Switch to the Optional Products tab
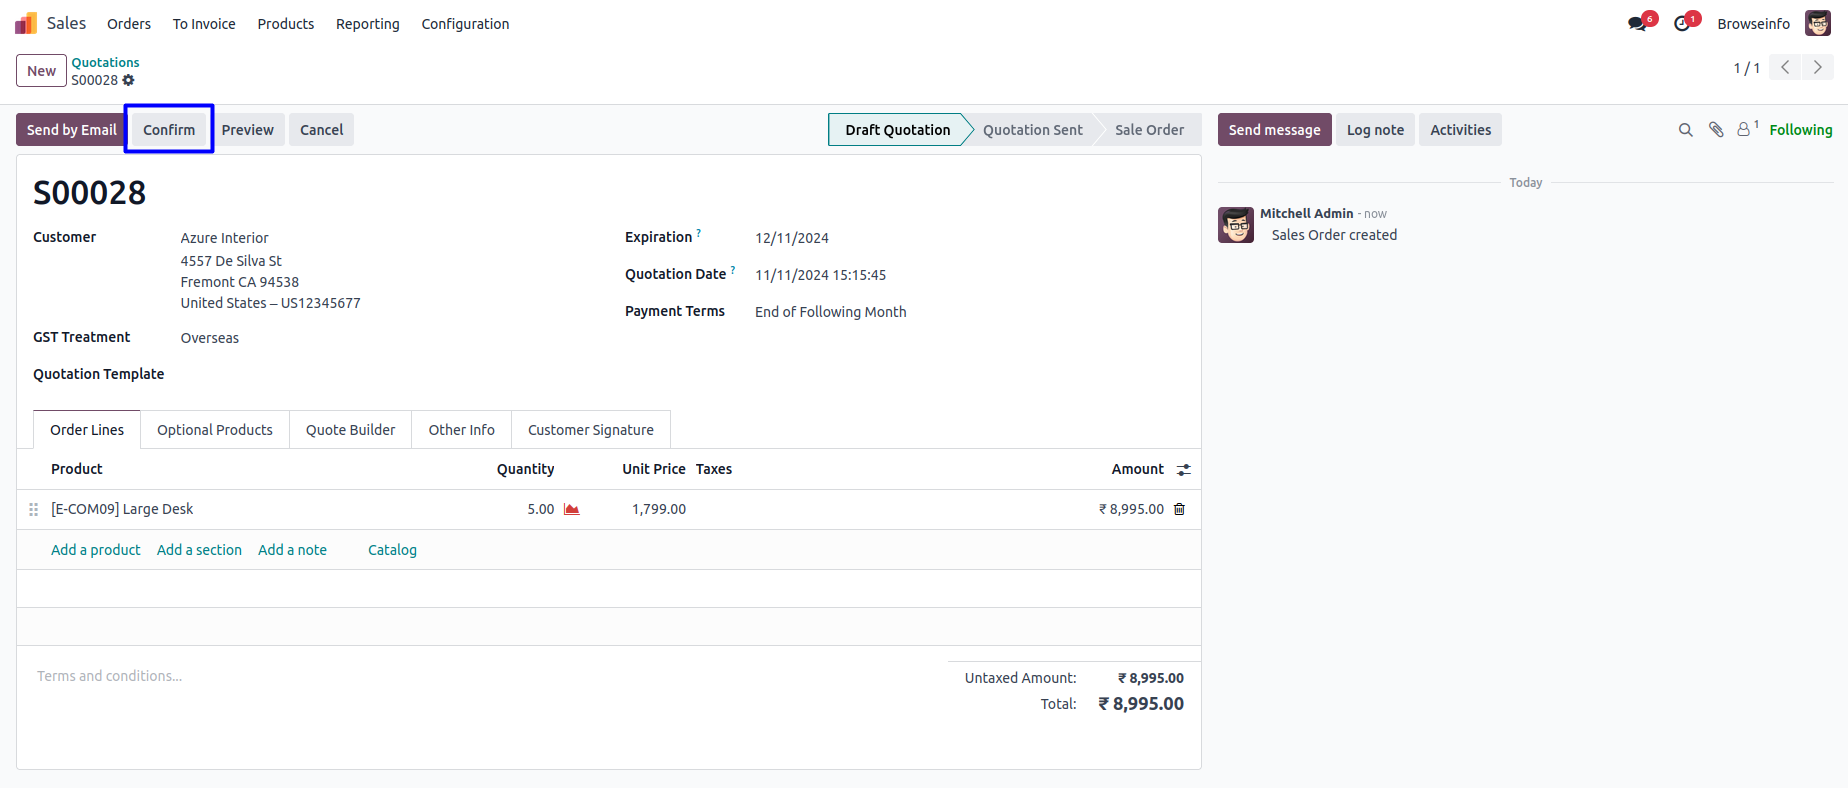The height and width of the screenshot is (788, 1848). (214, 430)
